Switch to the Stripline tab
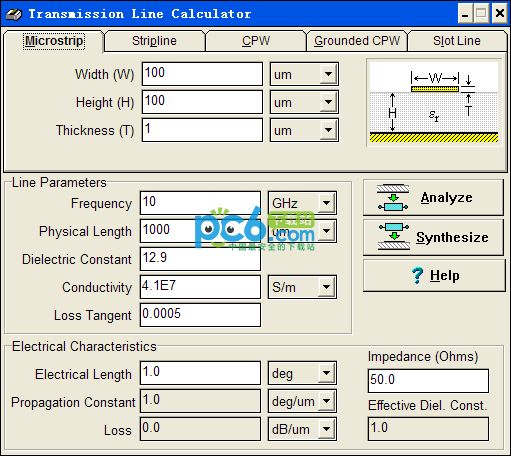The width and height of the screenshot is (511, 456). (x=154, y=41)
